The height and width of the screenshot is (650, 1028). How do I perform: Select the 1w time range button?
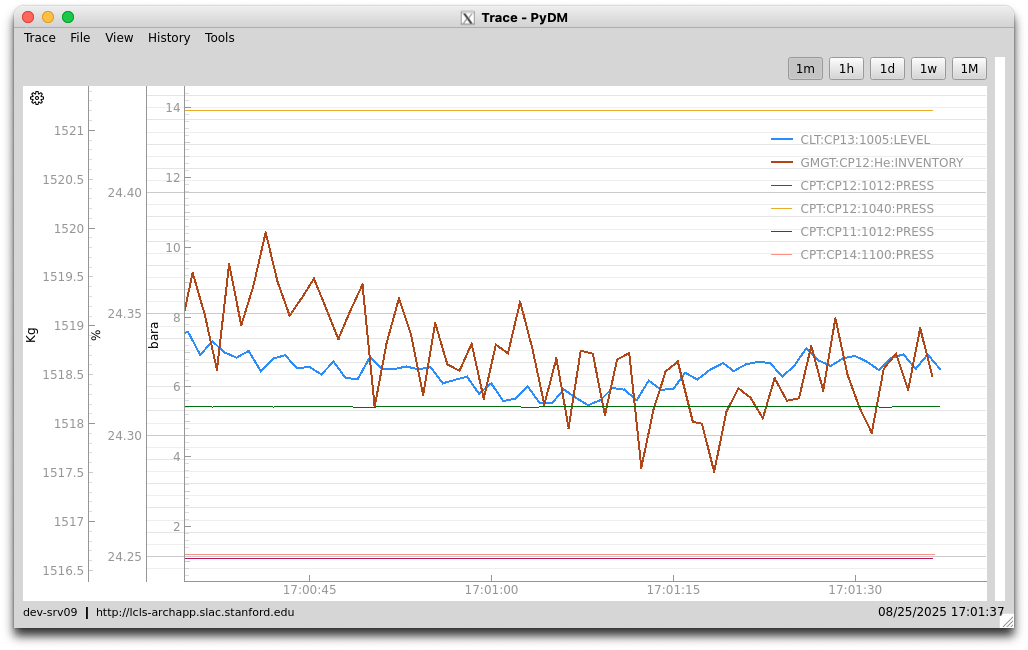[x=928, y=68]
